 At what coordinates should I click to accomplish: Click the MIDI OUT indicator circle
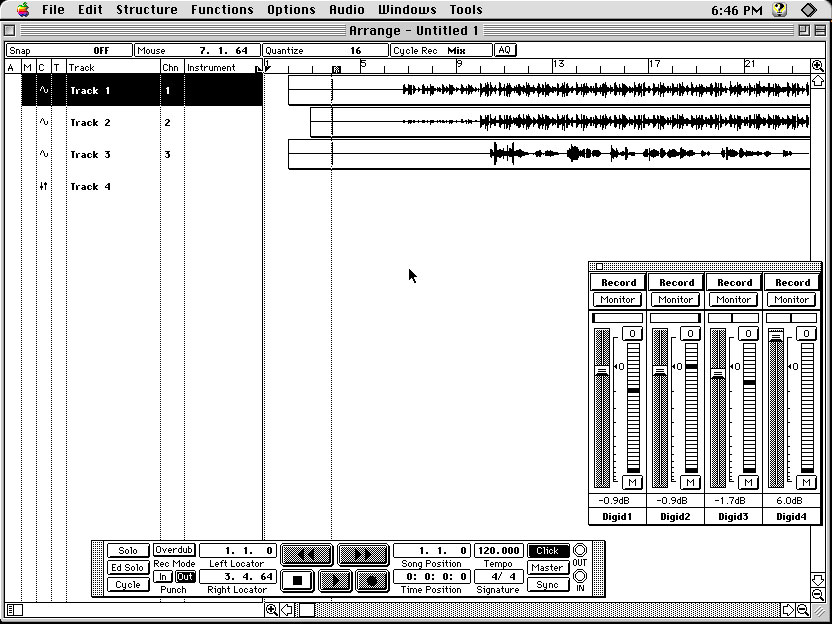580,550
